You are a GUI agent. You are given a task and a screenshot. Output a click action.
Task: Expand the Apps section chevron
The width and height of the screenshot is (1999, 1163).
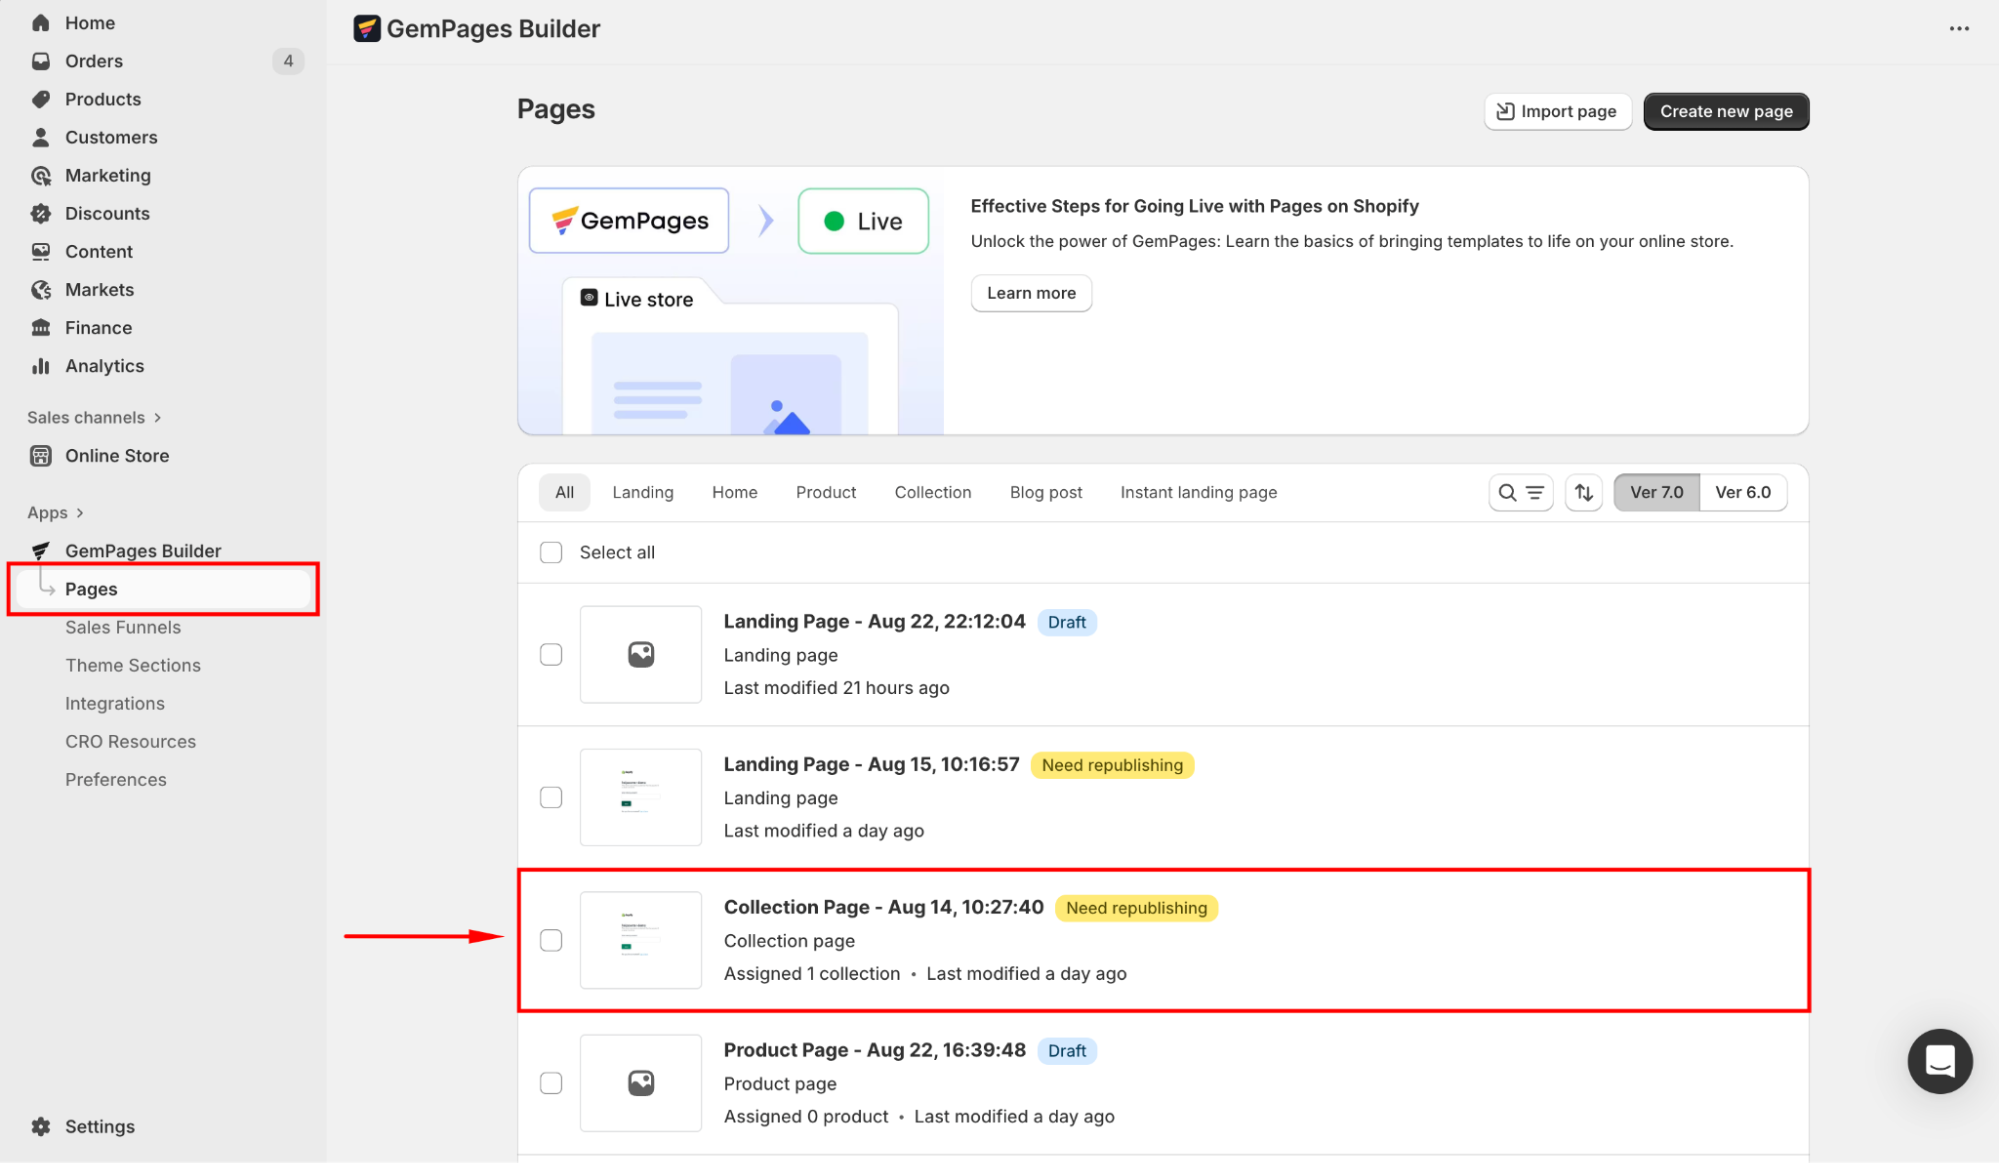tap(80, 513)
